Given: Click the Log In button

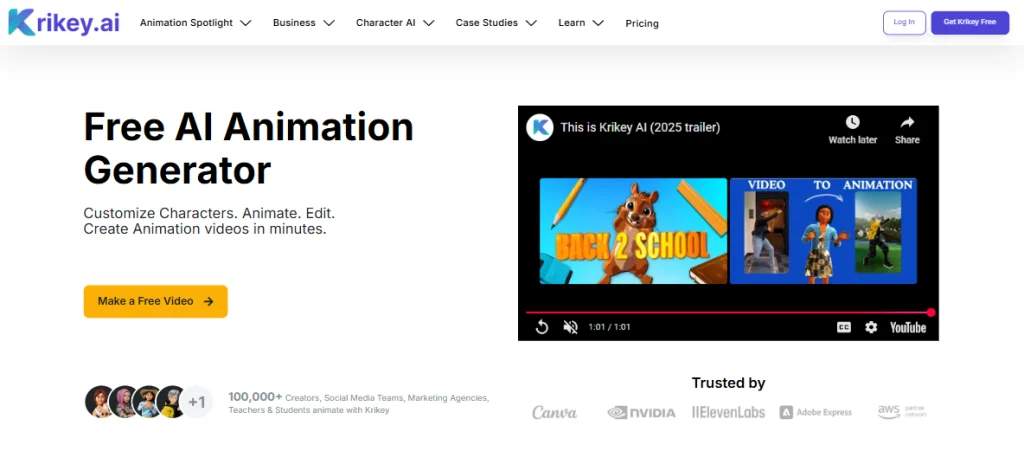Looking at the screenshot, I should pyautogui.click(x=904, y=22).
